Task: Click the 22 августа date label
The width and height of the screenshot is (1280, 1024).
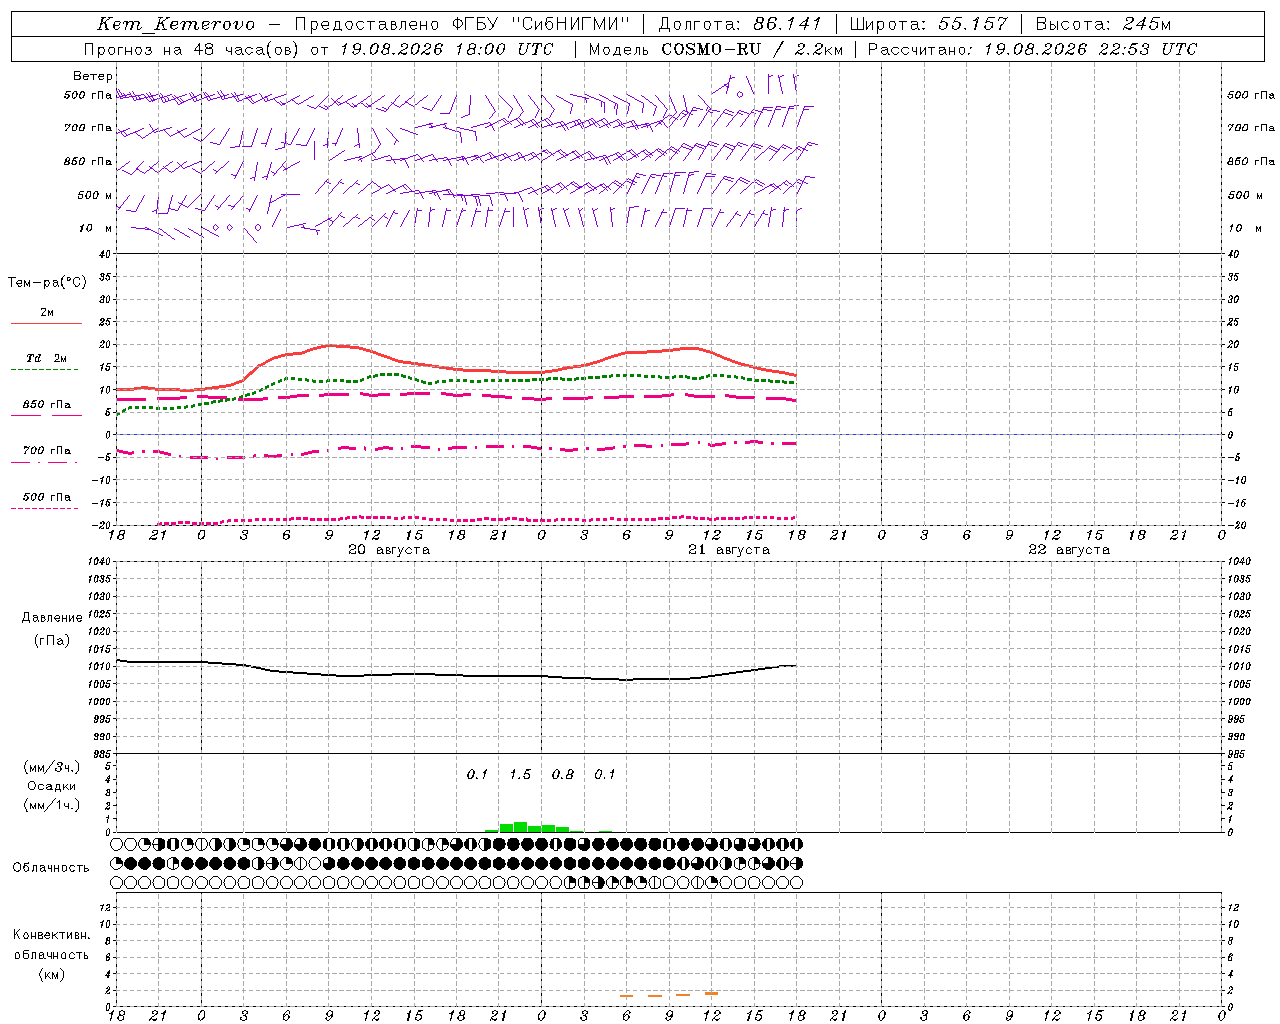Action: 1069,550
